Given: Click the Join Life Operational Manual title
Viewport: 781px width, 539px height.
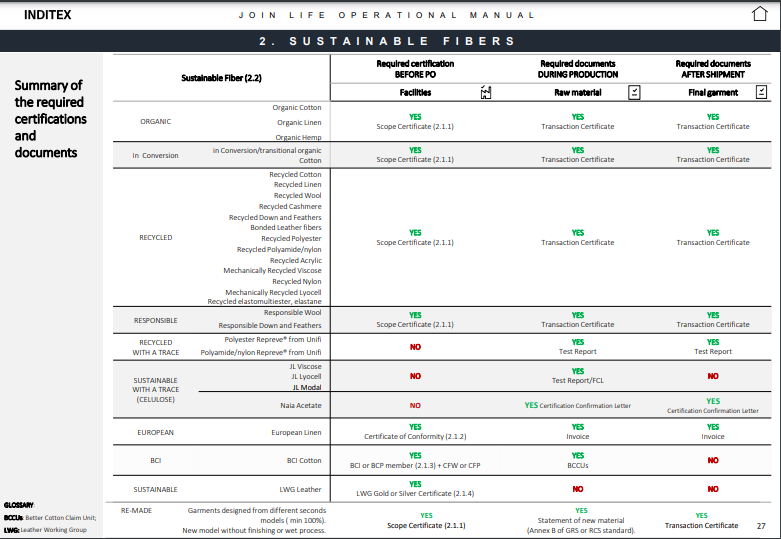Looking at the screenshot, I should coord(386,15).
